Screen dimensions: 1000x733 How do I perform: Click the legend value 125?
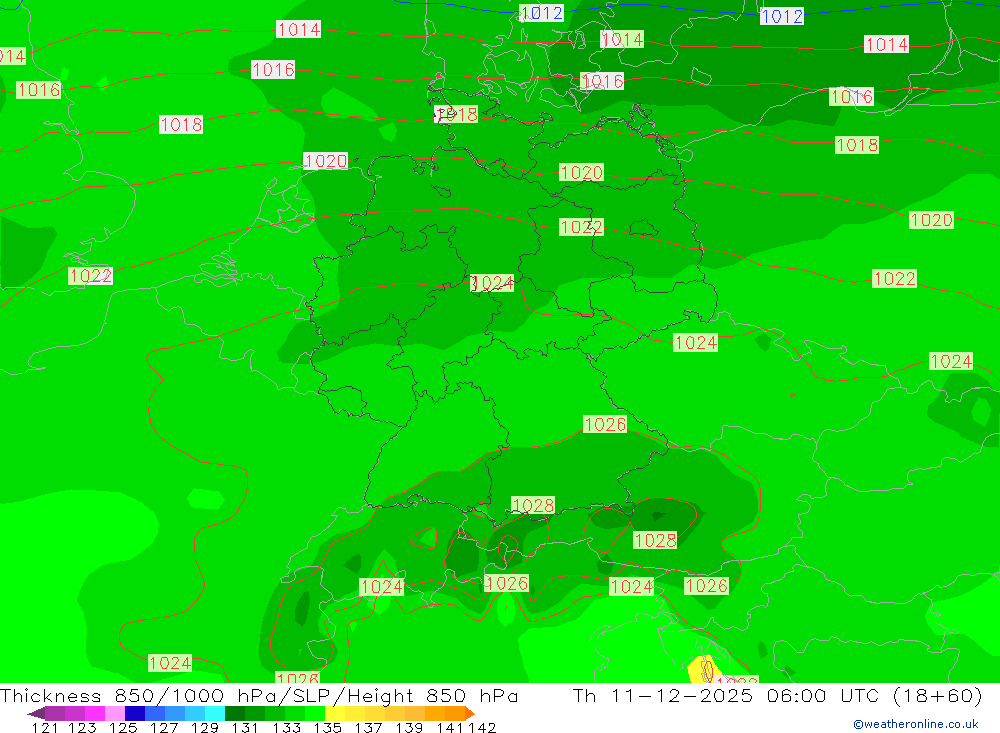tap(123, 727)
